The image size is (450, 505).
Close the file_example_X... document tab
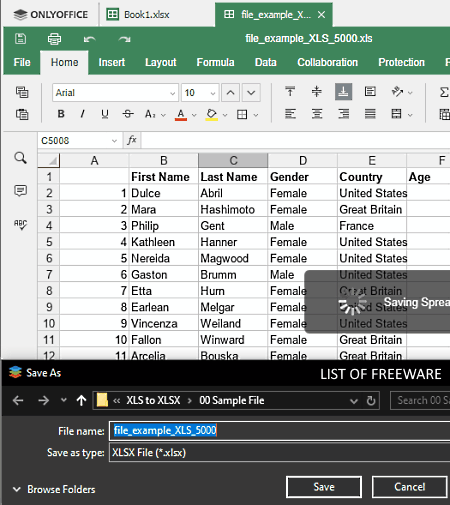[321, 15]
